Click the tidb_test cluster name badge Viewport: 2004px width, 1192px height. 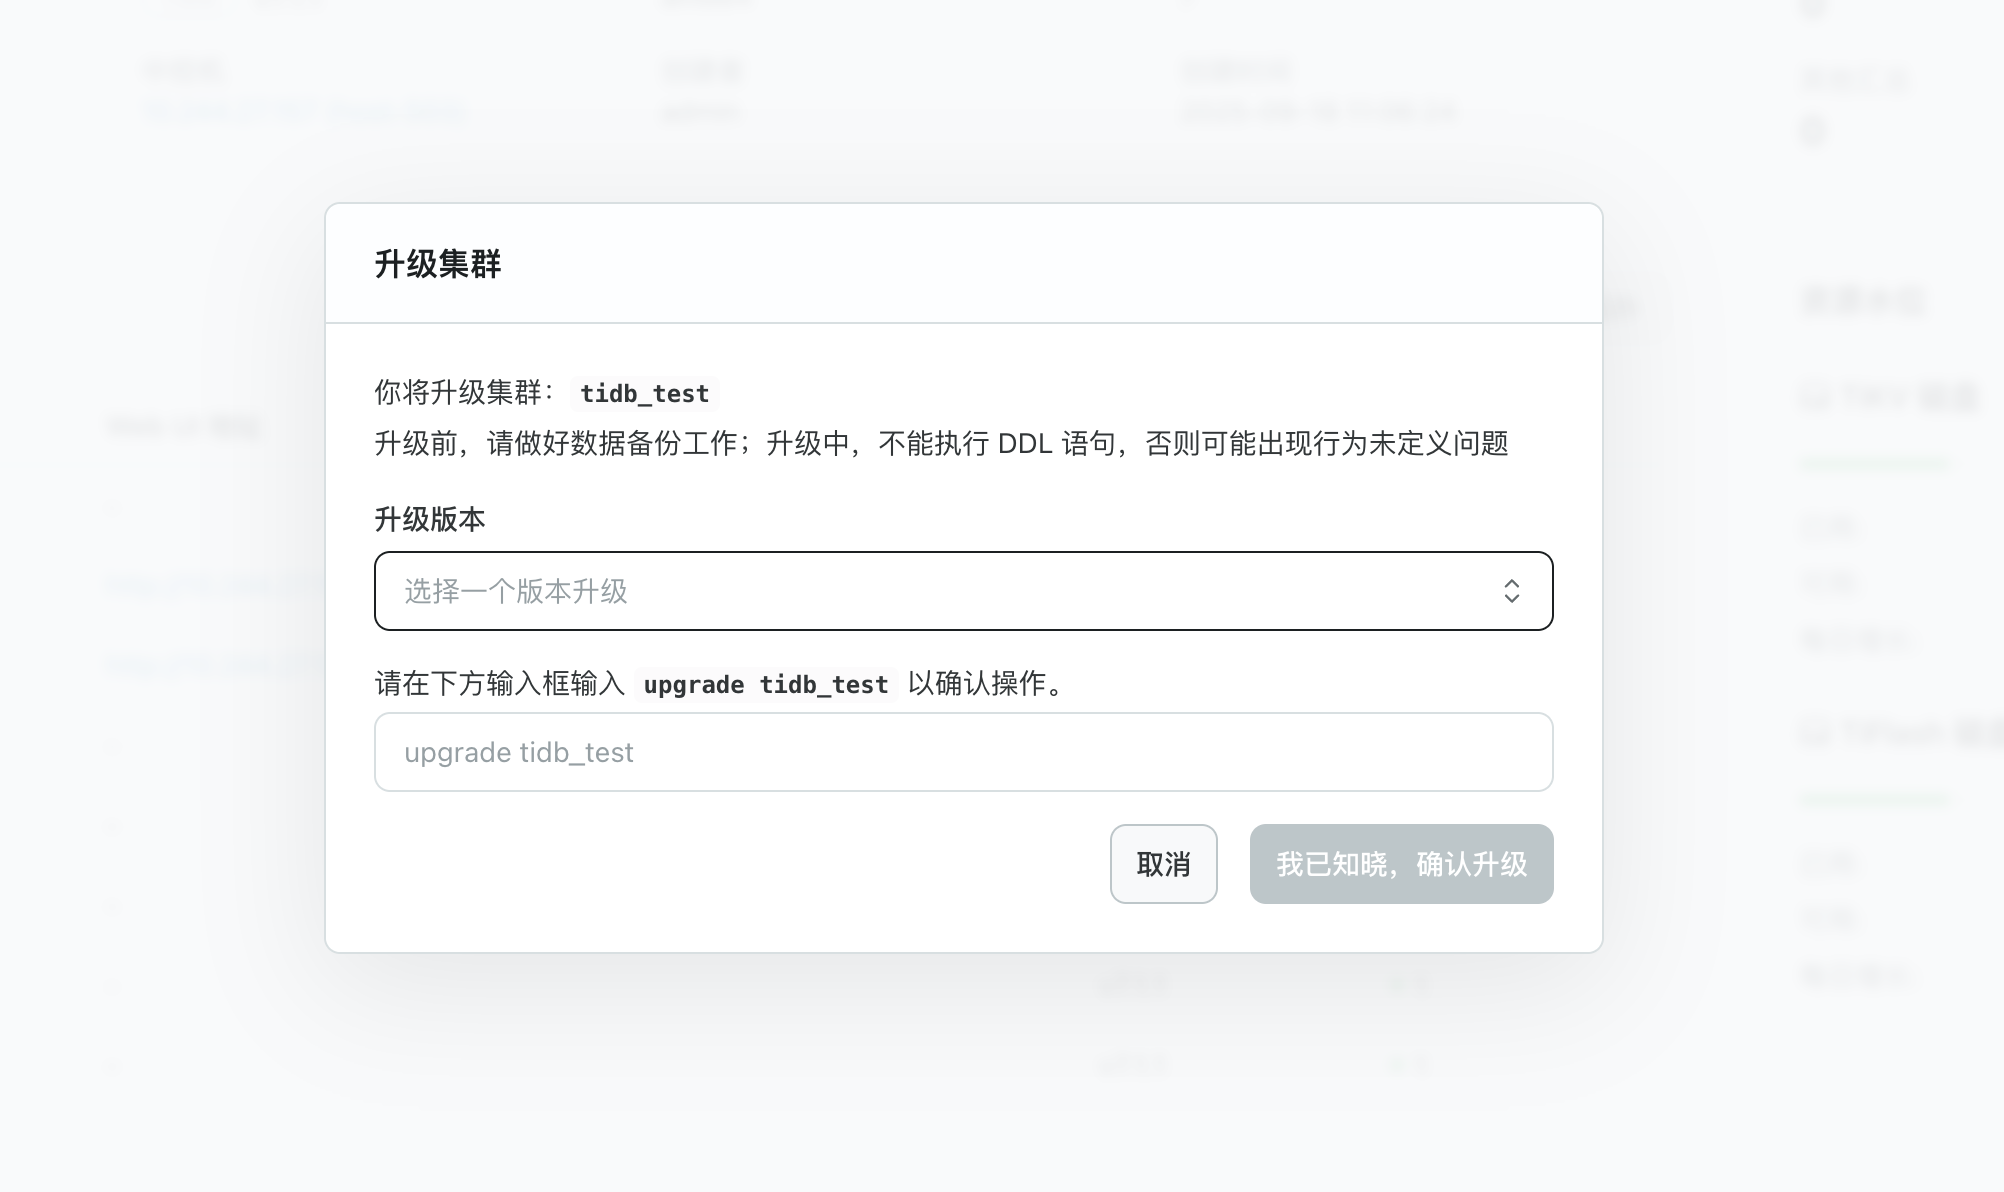tap(644, 393)
